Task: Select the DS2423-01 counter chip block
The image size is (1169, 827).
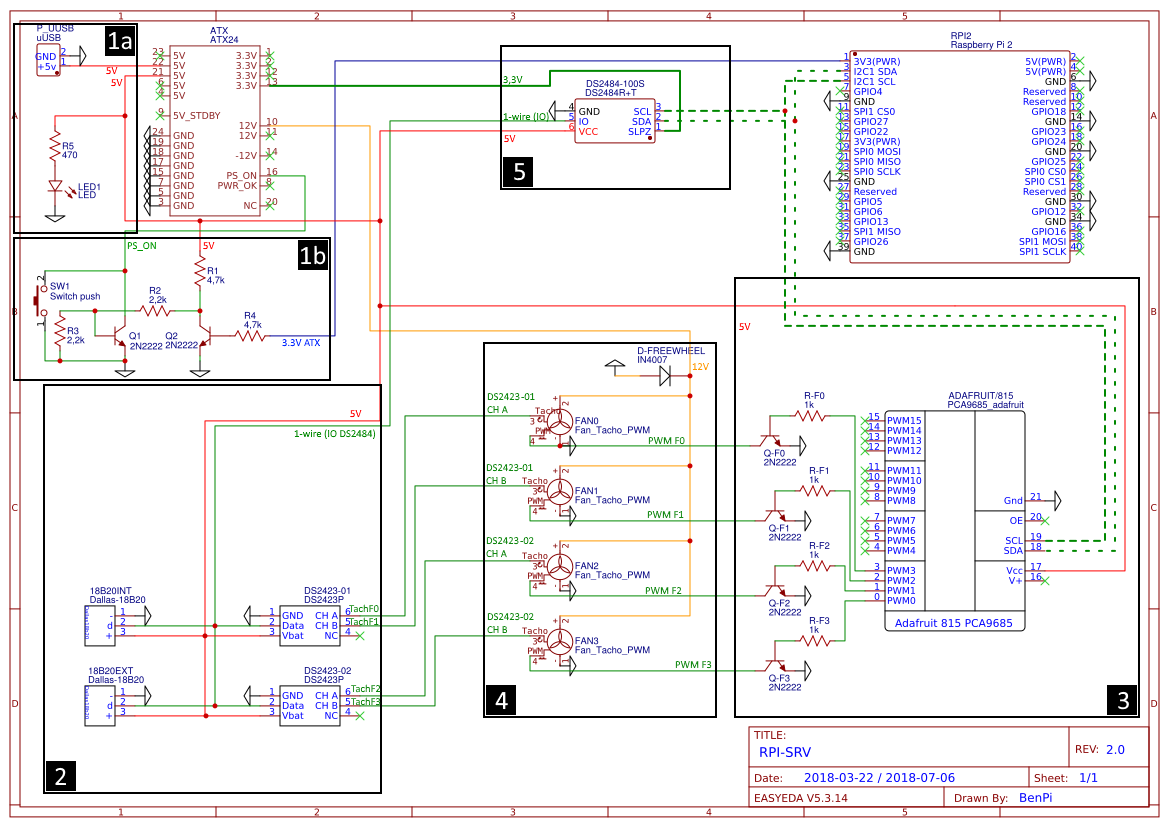Action: pyautogui.click(x=310, y=623)
